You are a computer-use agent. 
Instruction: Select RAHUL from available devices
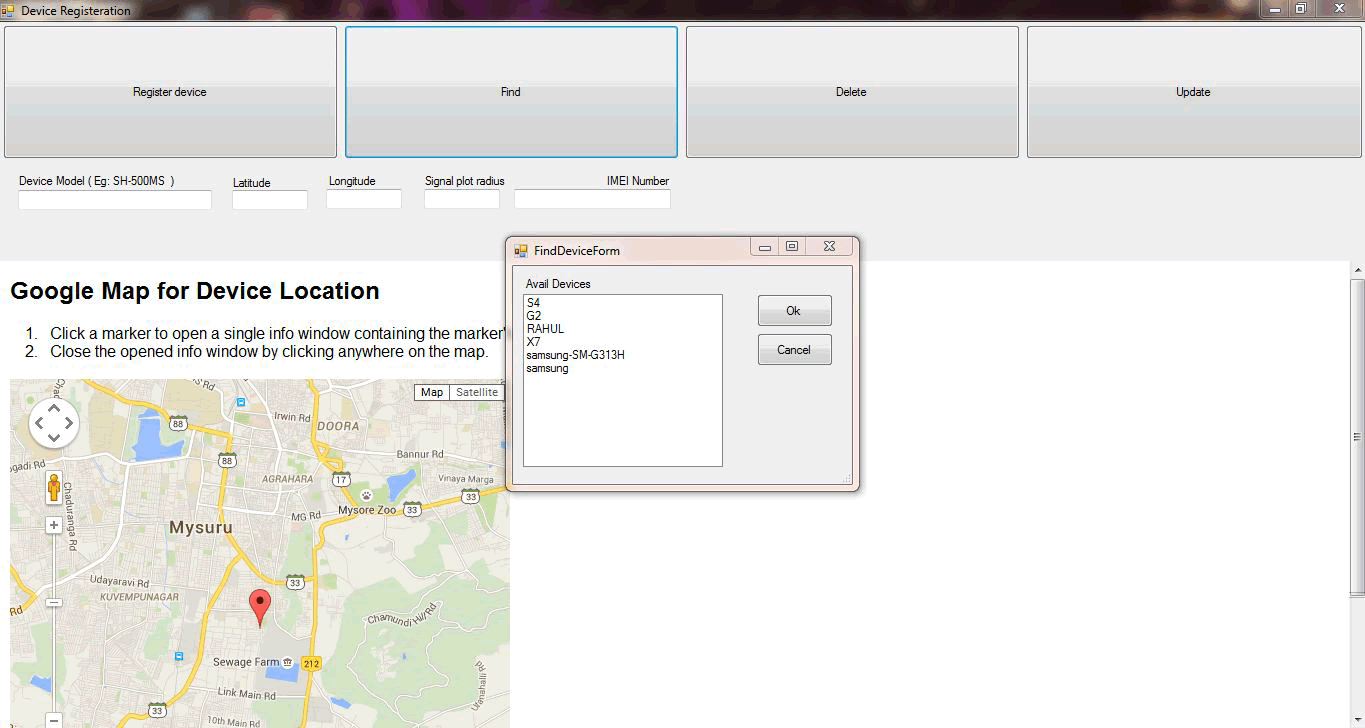coord(545,329)
